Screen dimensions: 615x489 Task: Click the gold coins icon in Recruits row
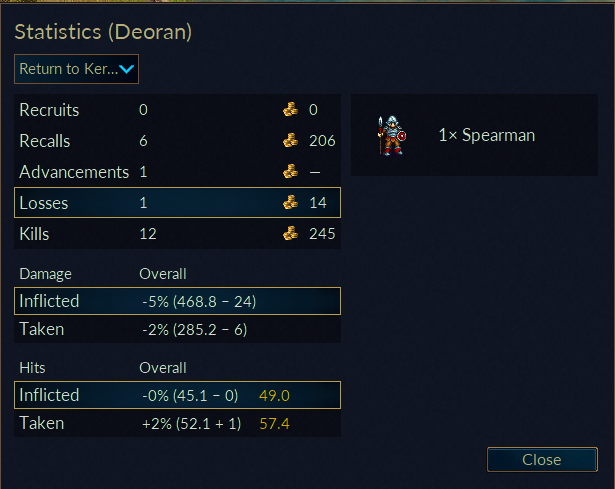pyautogui.click(x=290, y=109)
